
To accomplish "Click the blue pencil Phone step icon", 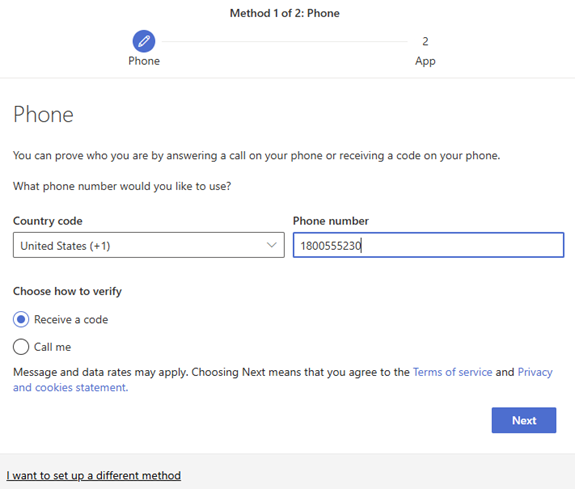I will tap(144, 41).
